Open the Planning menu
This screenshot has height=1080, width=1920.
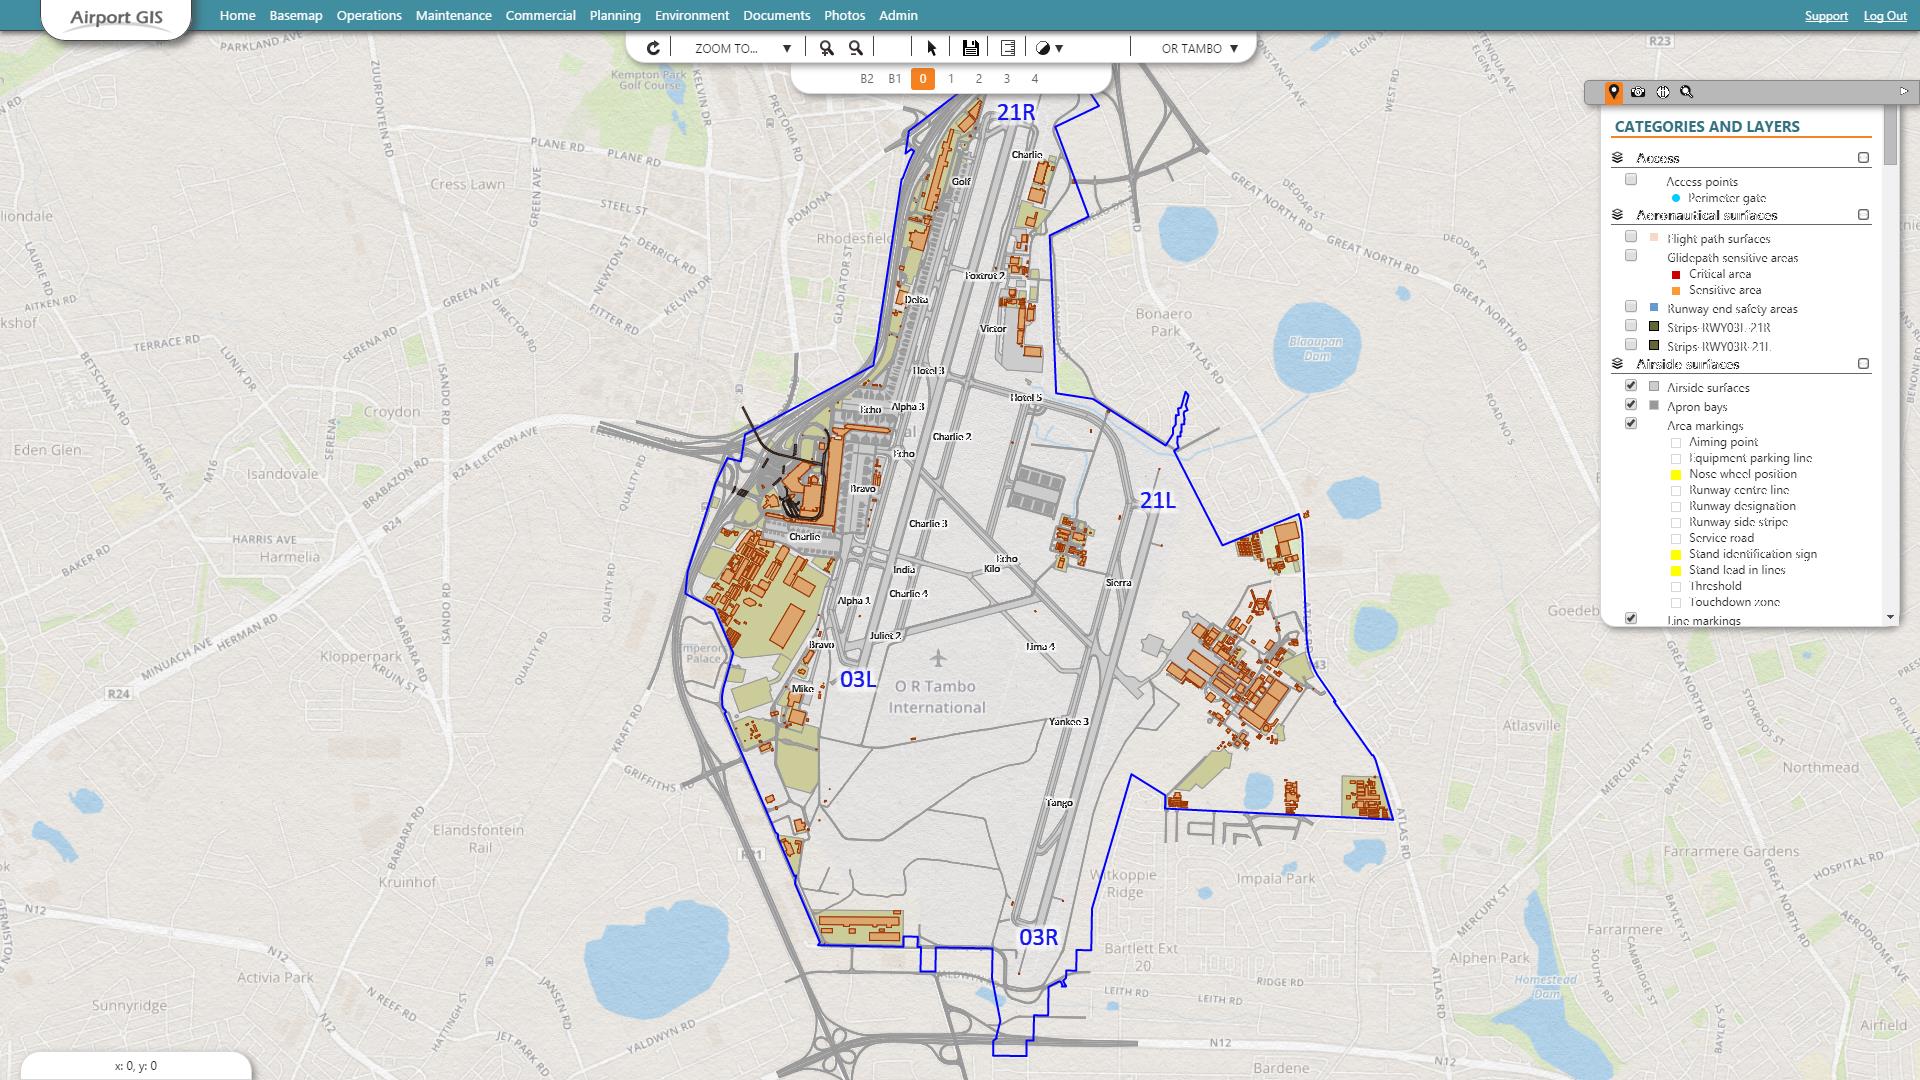(x=615, y=16)
